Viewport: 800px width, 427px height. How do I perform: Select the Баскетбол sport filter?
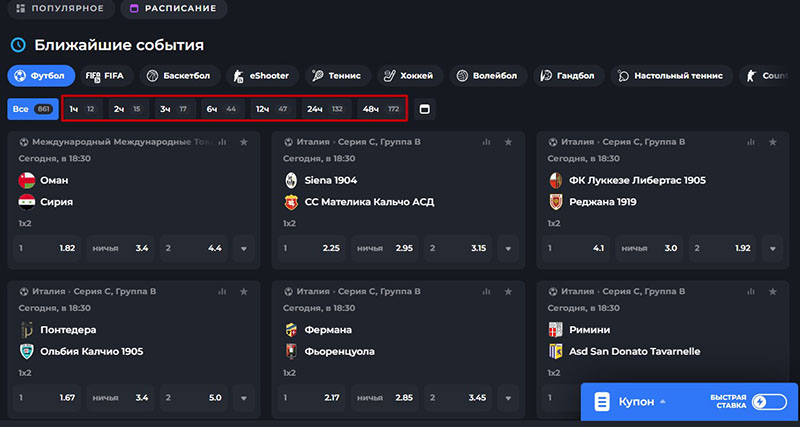click(181, 75)
